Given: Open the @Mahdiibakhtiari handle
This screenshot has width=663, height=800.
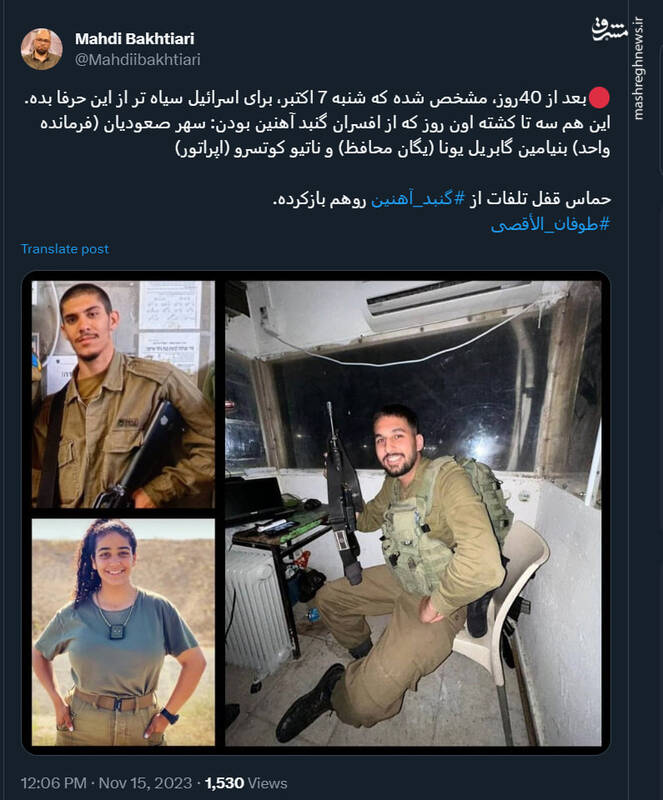Looking at the screenshot, I should [x=137, y=60].
